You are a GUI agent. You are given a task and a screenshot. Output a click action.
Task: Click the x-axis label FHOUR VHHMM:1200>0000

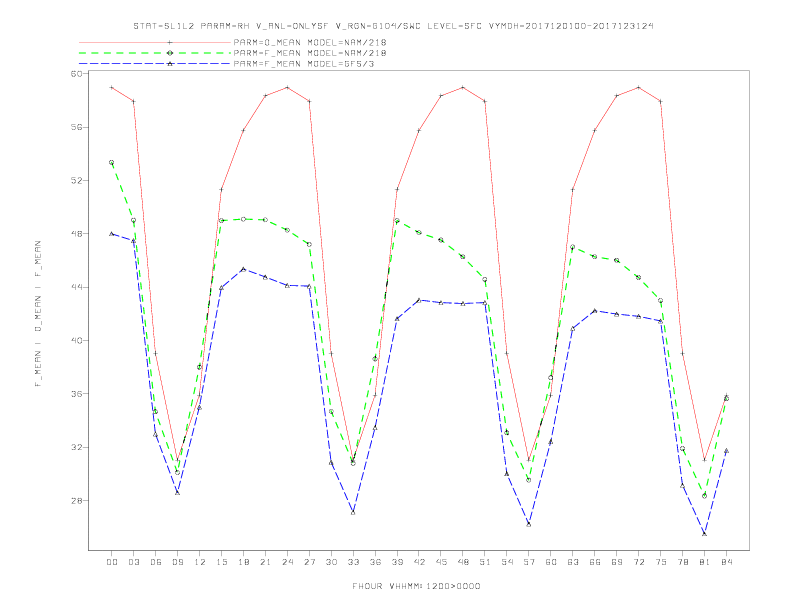click(416, 586)
